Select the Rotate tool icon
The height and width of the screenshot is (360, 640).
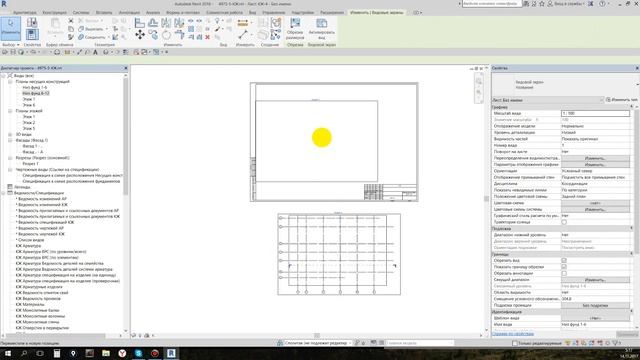point(166,35)
